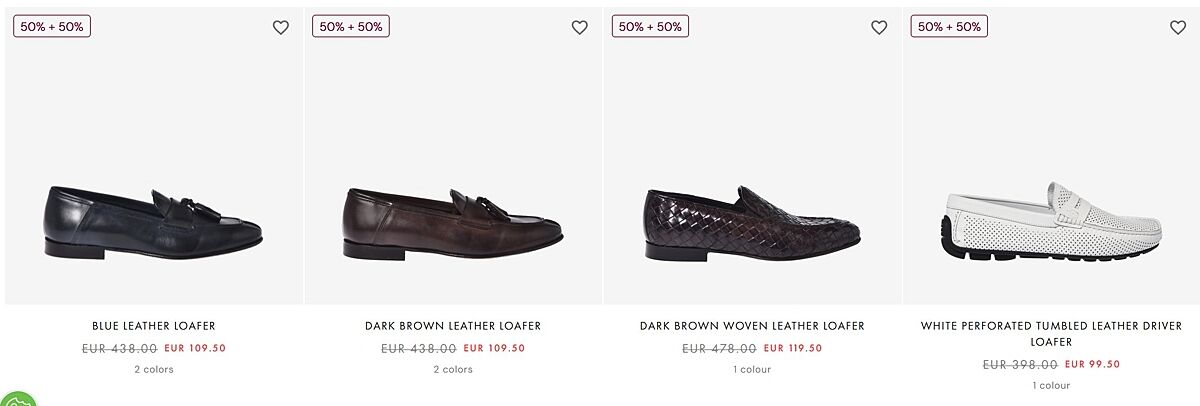Image resolution: width=1200 pixels, height=406 pixels.
Task: Favorite the Blue Leather Loafer with heart icon
Action: pos(281,28)
